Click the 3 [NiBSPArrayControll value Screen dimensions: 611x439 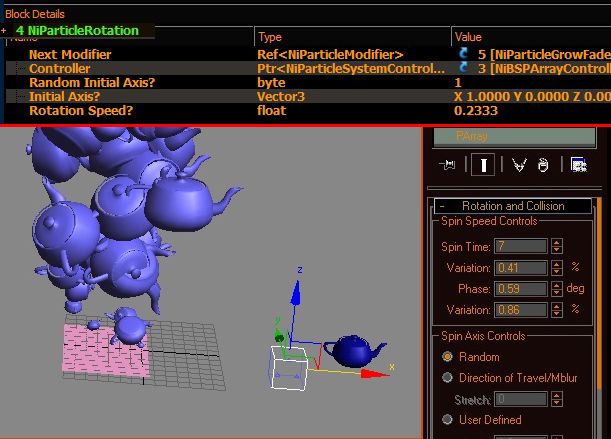(544, 69)
